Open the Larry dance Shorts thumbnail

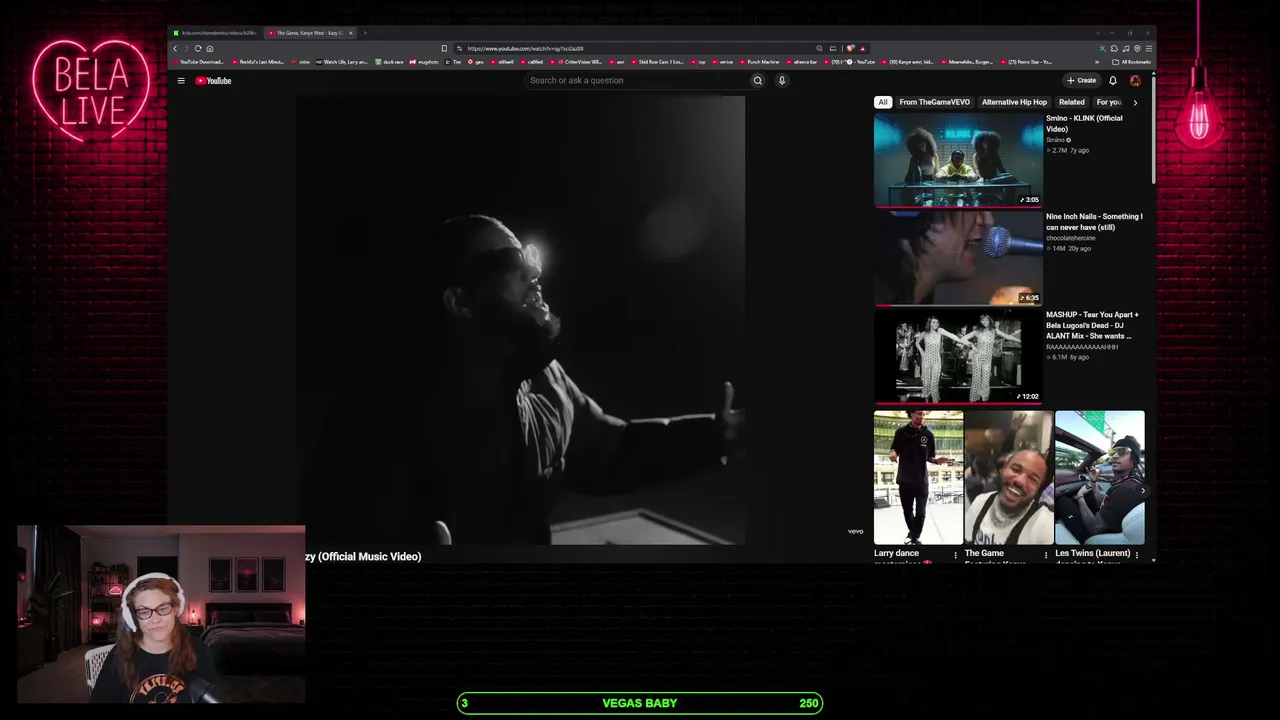tap(918, 477)
